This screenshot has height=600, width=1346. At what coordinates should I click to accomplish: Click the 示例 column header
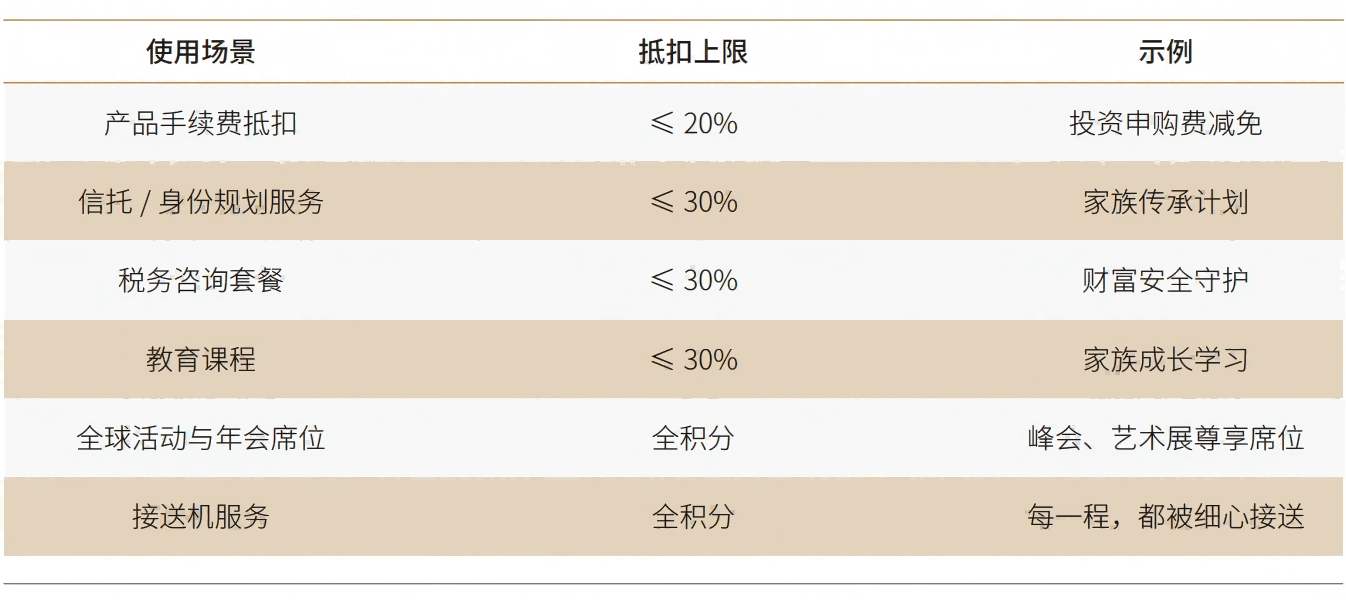click(x=1165, y=52)
